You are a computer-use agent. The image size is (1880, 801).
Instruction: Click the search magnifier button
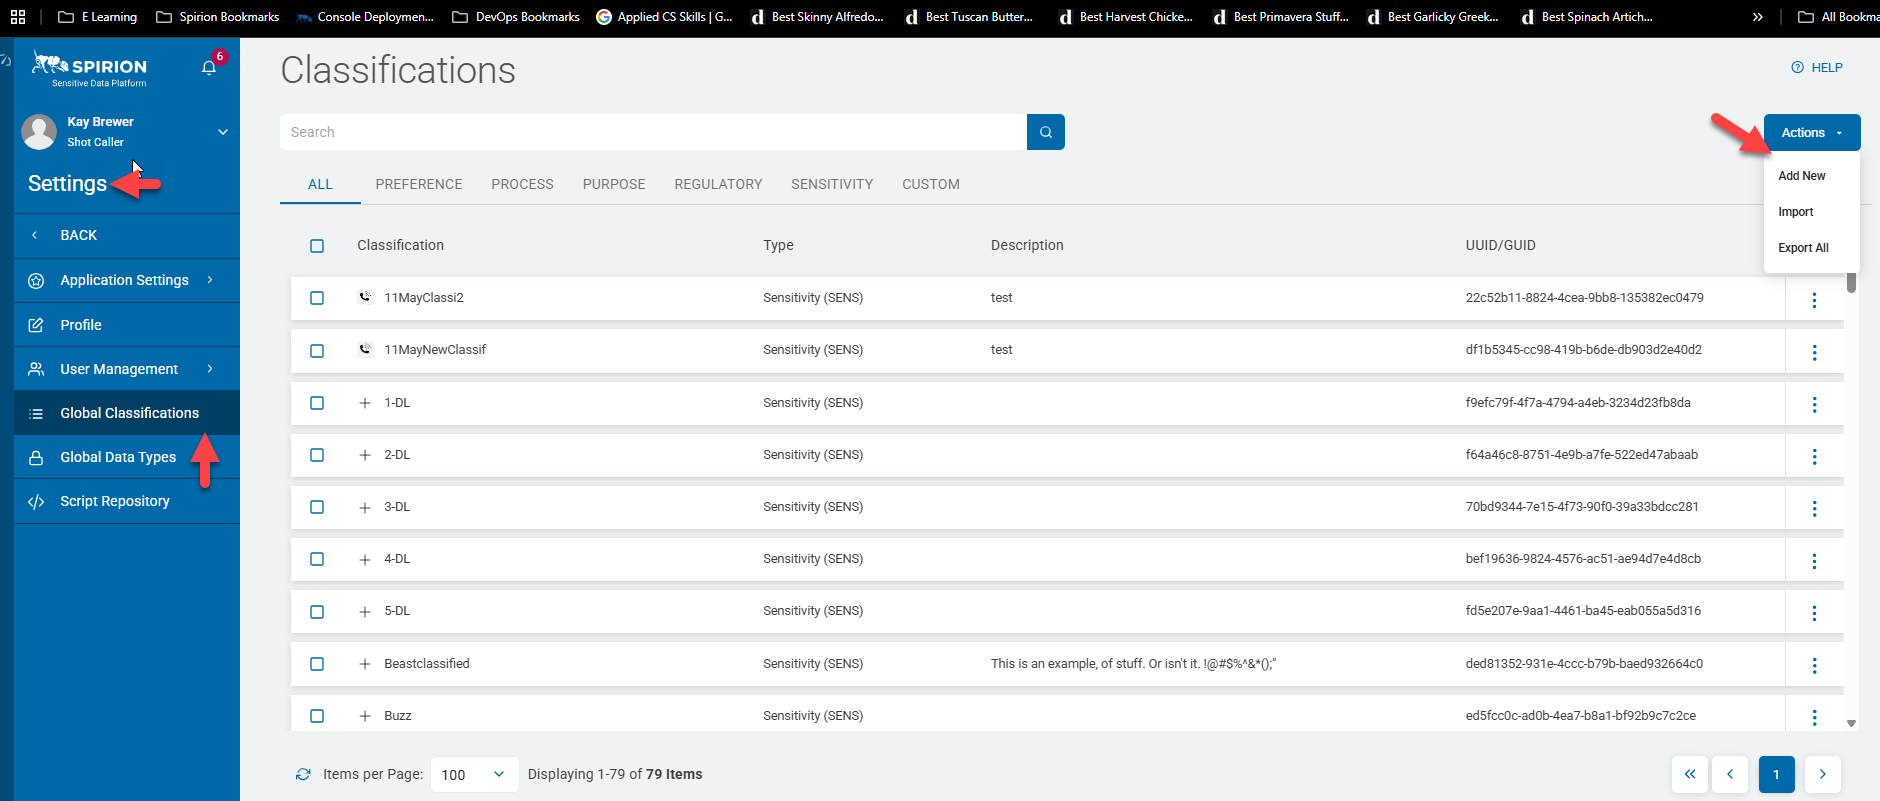click(1045, 132)
